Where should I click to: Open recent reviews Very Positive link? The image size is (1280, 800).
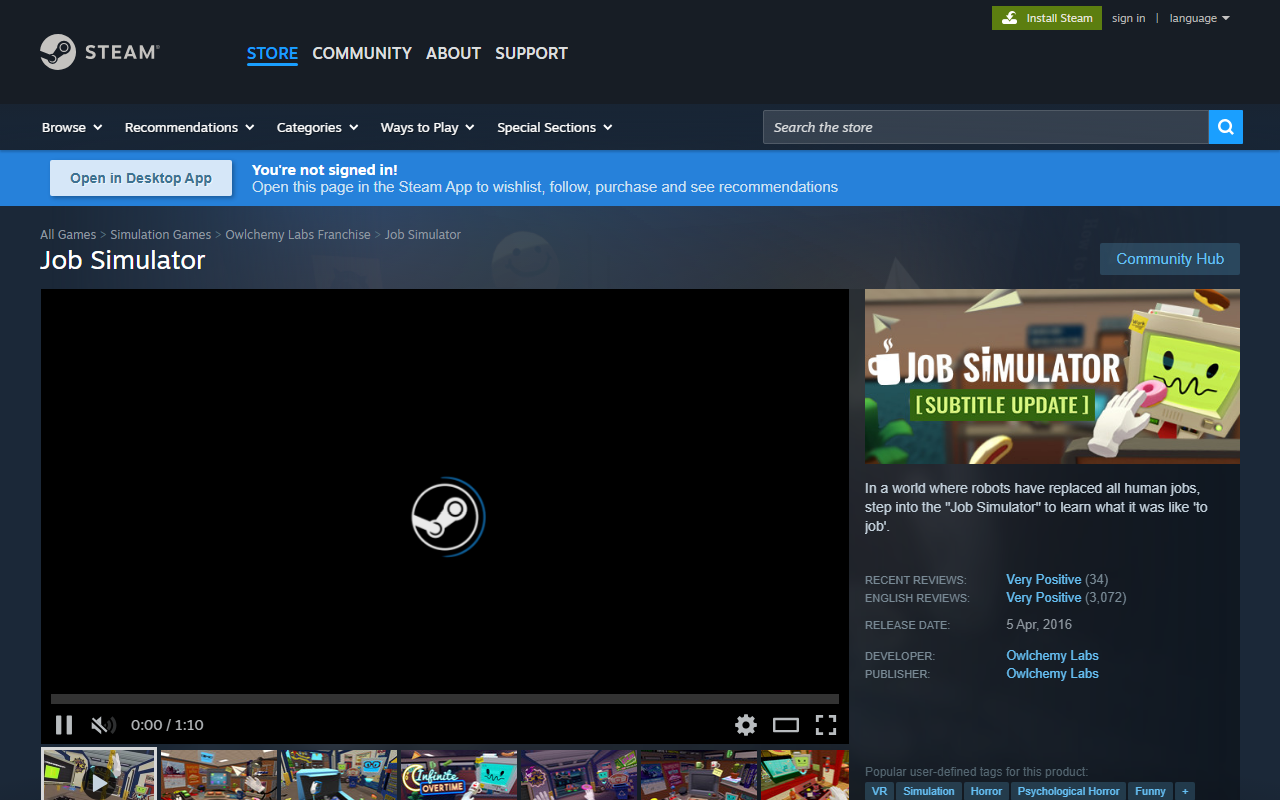(x=1044, y=580)
